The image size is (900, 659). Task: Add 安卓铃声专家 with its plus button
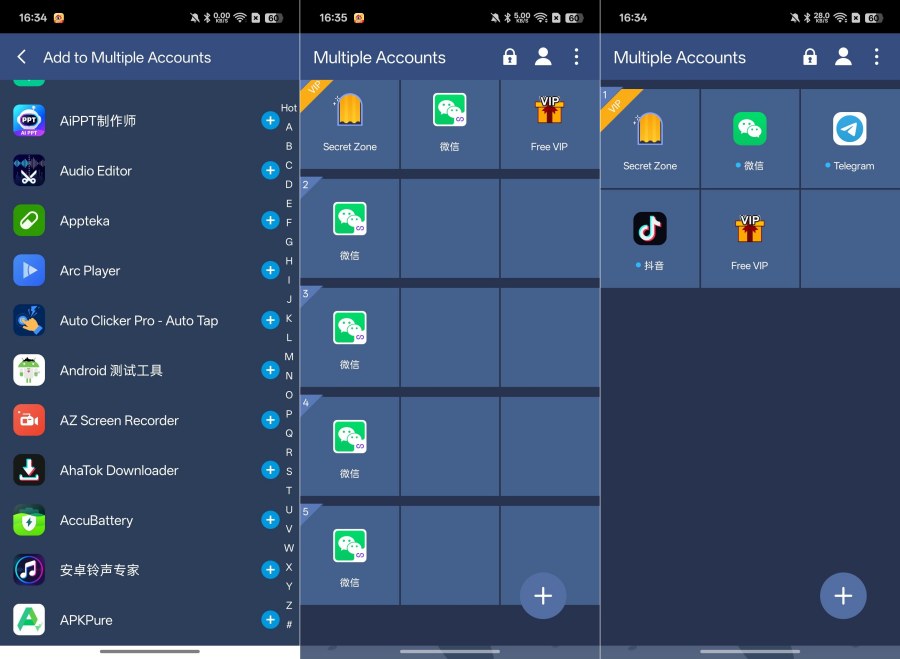pyautogui.click(x=270, y=570)
